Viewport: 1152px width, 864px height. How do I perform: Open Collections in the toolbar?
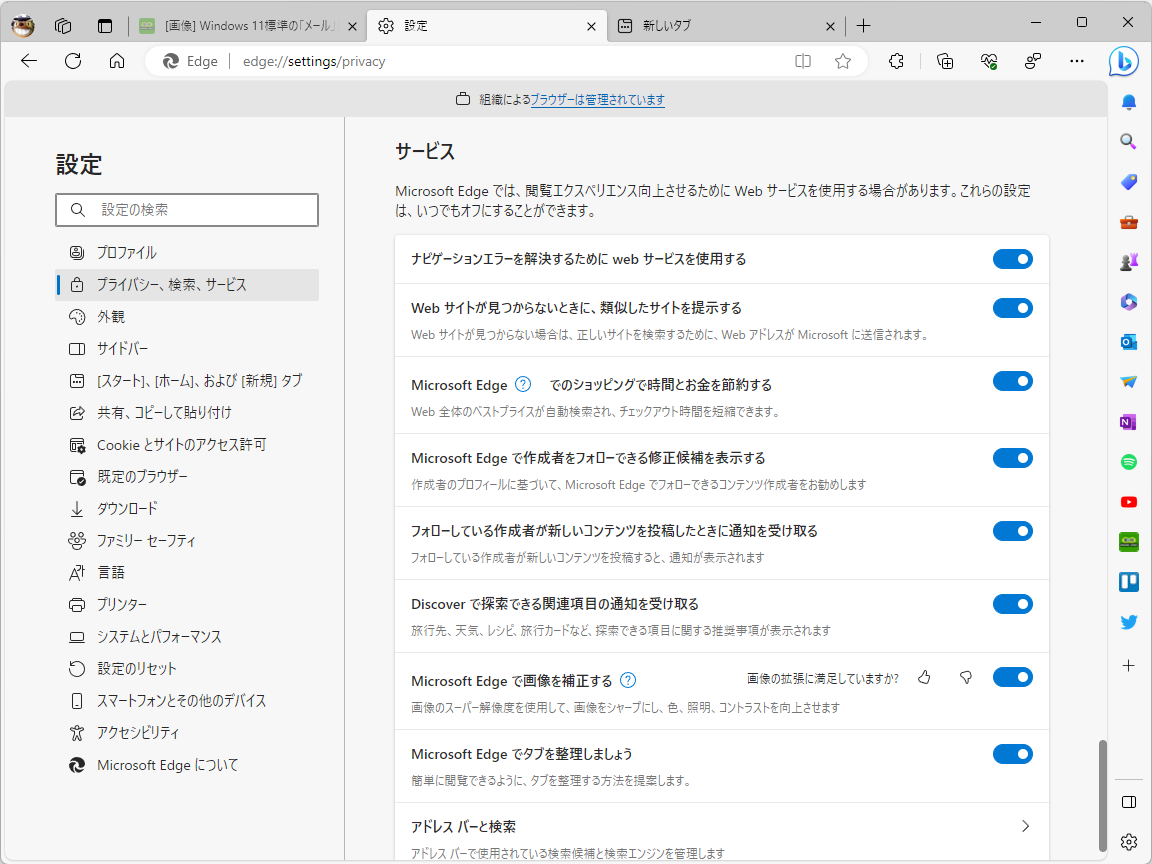(x=944, y=61)
